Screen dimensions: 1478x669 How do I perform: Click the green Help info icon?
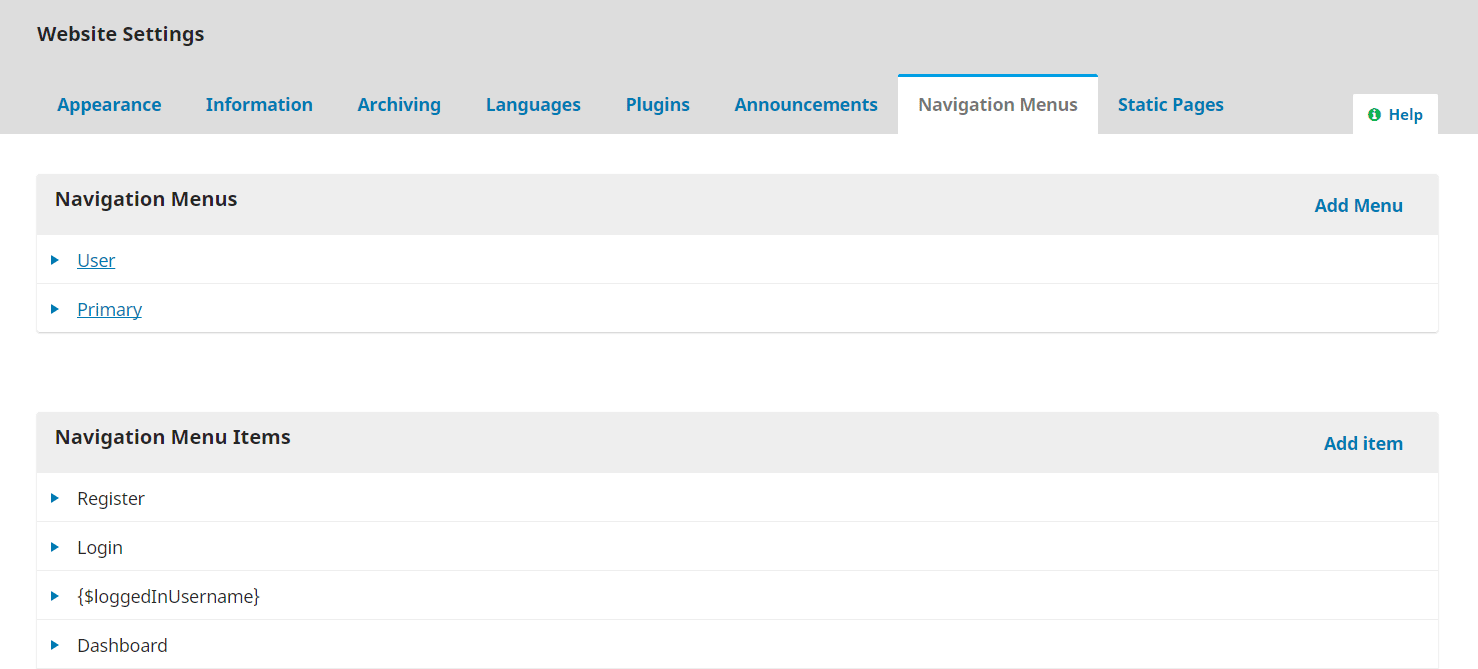pos(1374,115)
